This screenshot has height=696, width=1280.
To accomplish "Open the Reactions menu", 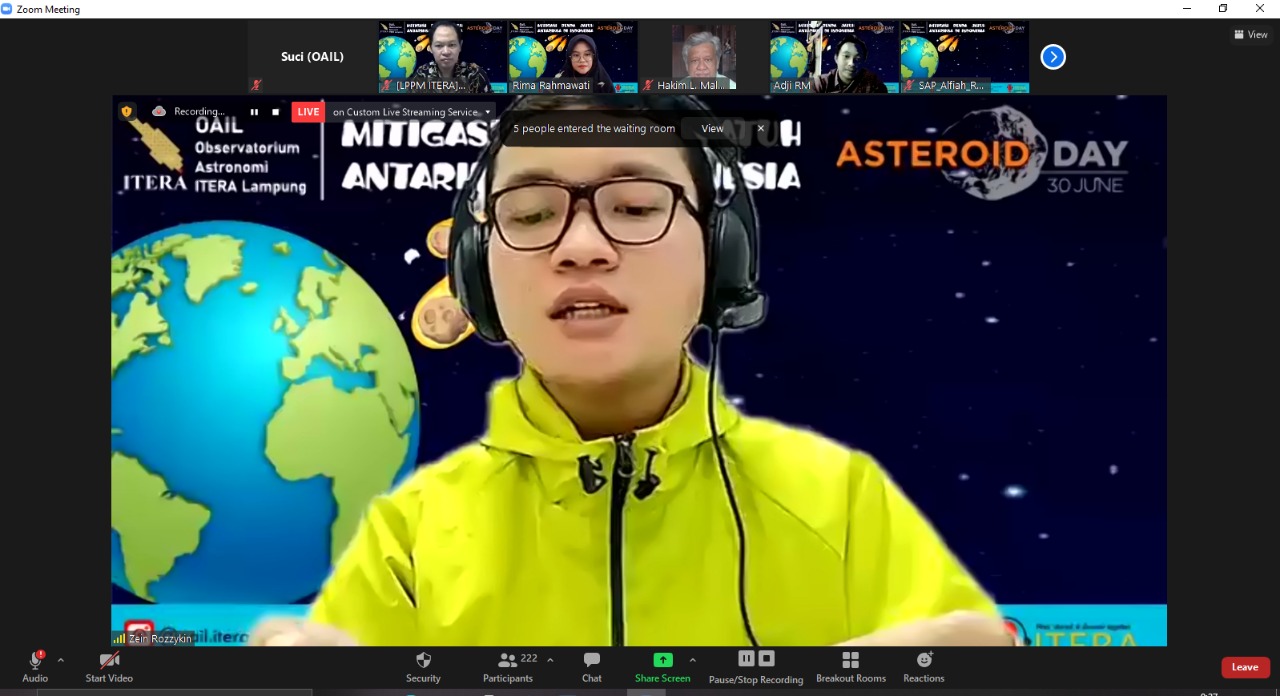I will point(923,666).
